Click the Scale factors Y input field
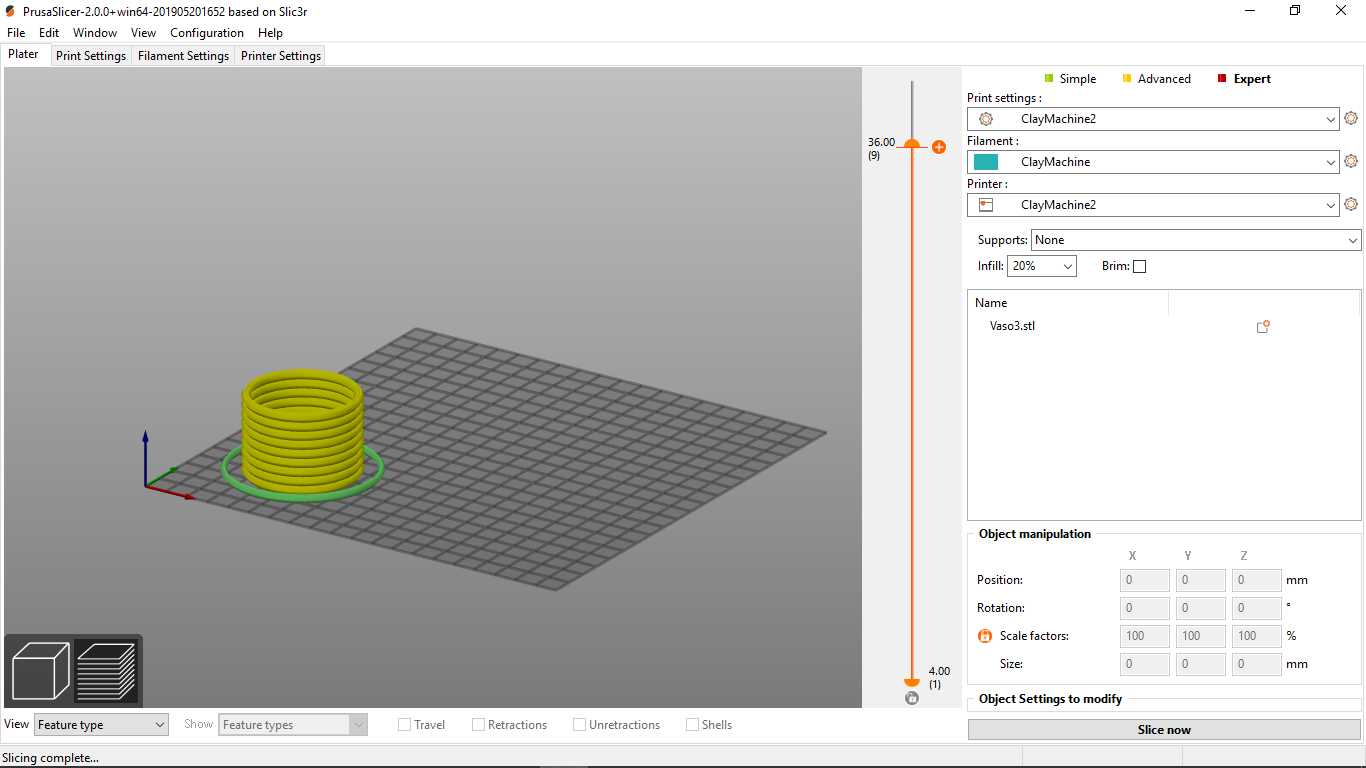Image resolution: width=1366 pixels, height=768 pixels. pyautogui.click(x=1201, y=636)
